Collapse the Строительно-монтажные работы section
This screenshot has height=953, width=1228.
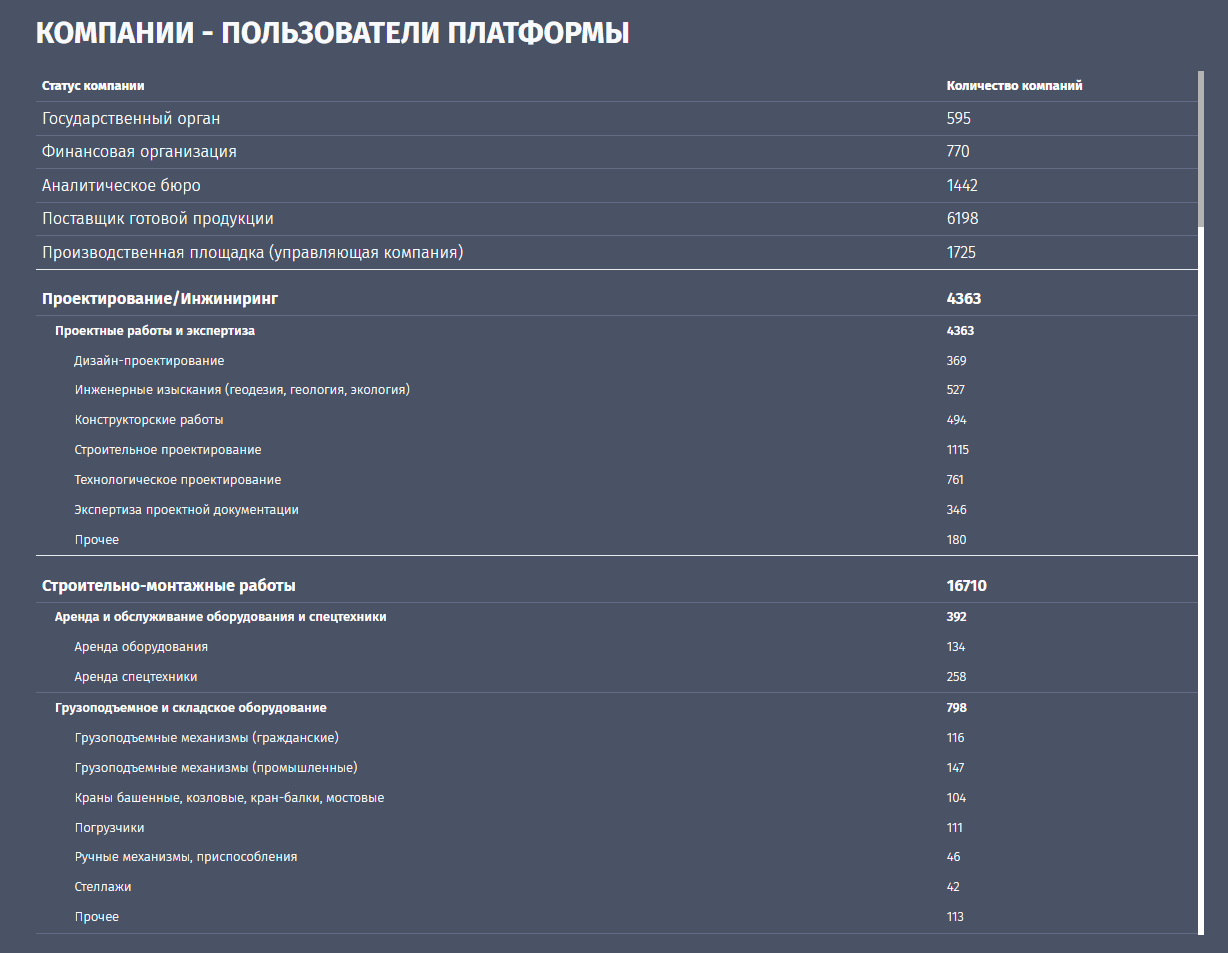click(168, 586)
